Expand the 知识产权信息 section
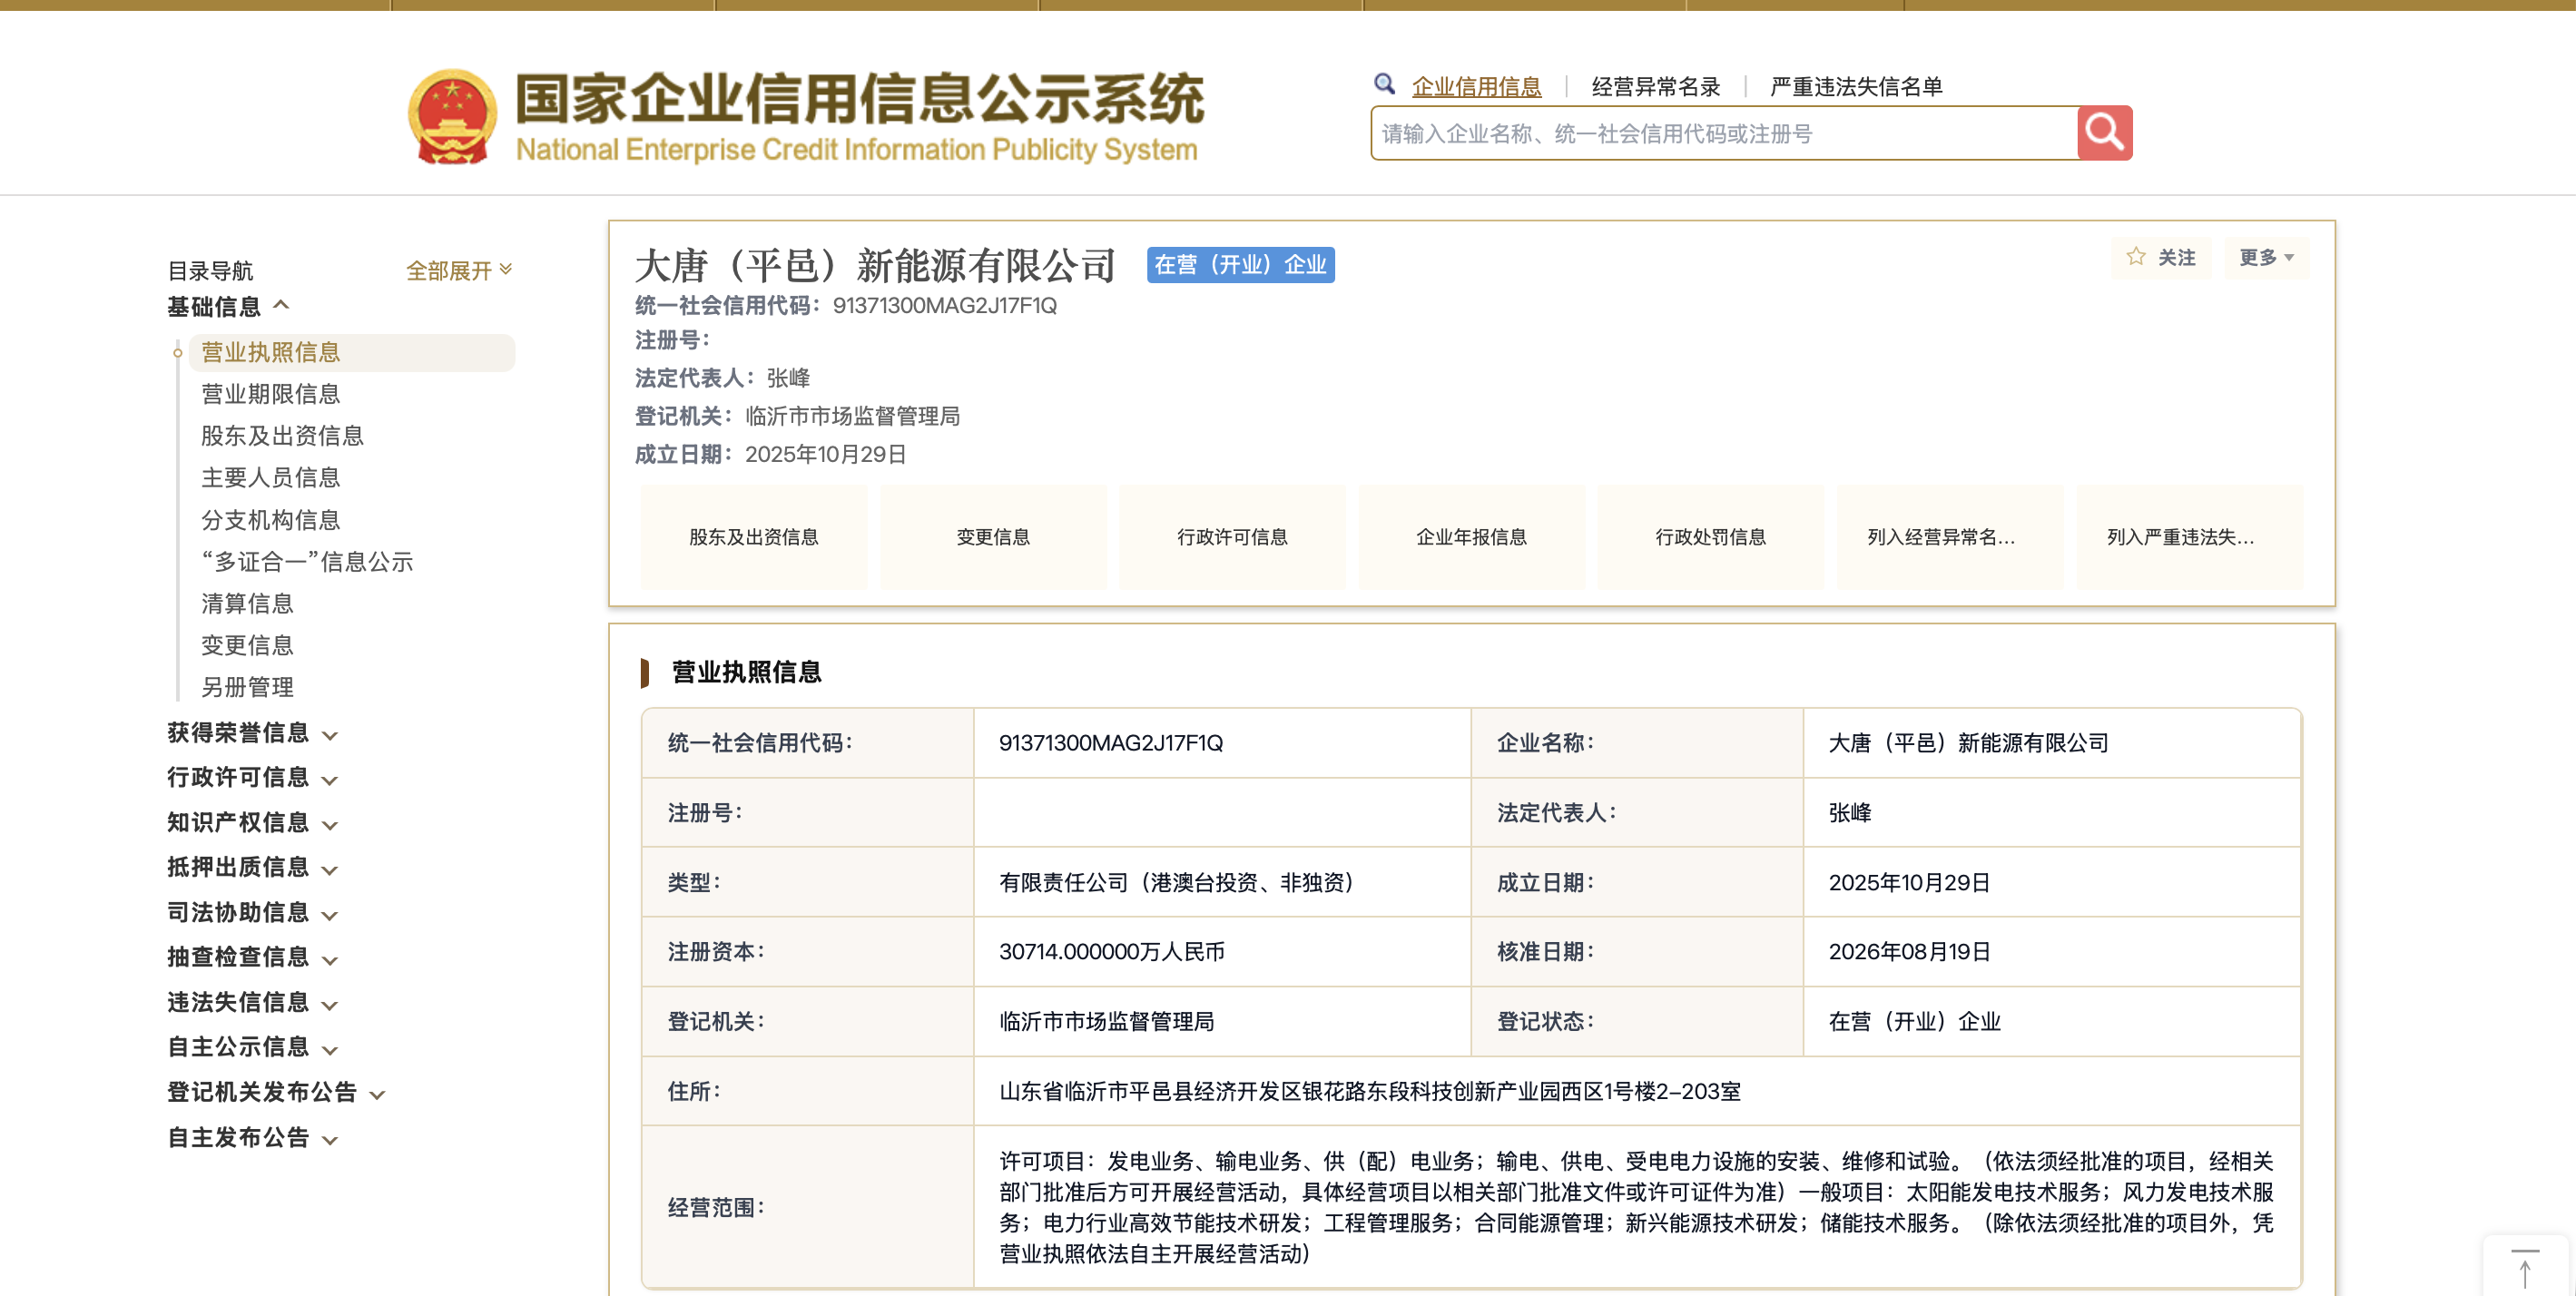The width and height of the screenshot is (2576, 1296). [253, 823]
